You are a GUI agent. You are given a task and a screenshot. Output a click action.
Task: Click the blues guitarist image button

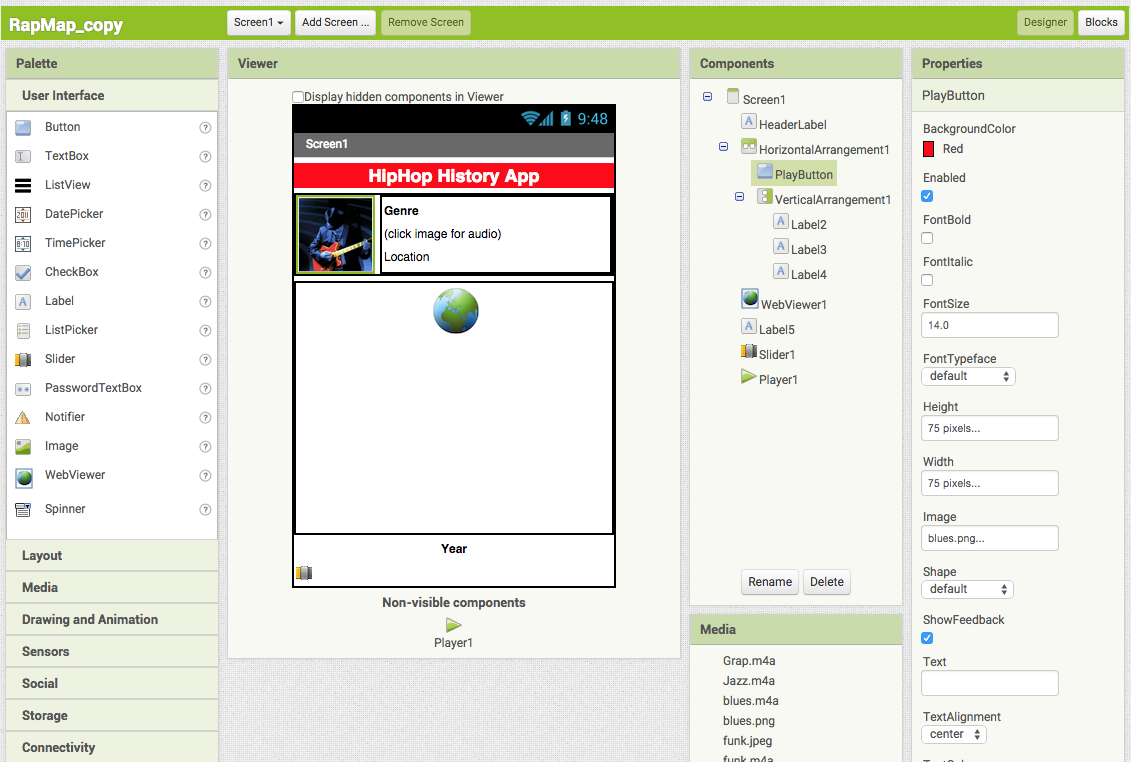click(x=335, y=235)
